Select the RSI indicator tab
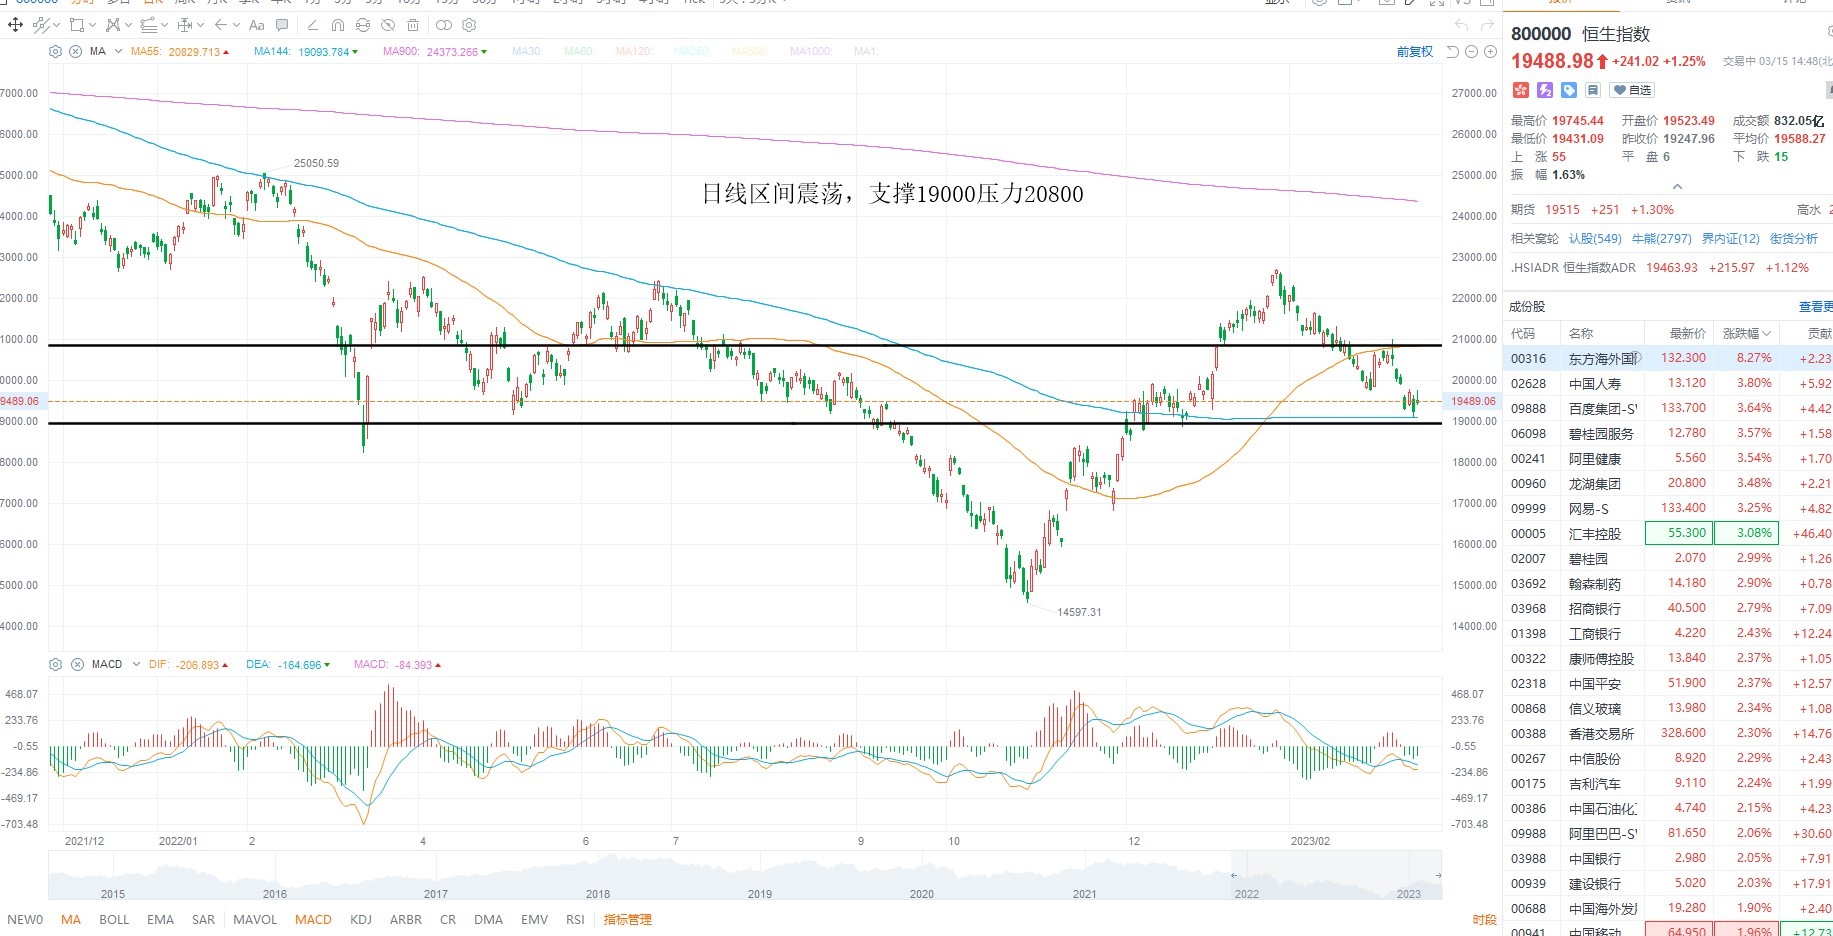The image size is (1833, 936). (575, 920)
